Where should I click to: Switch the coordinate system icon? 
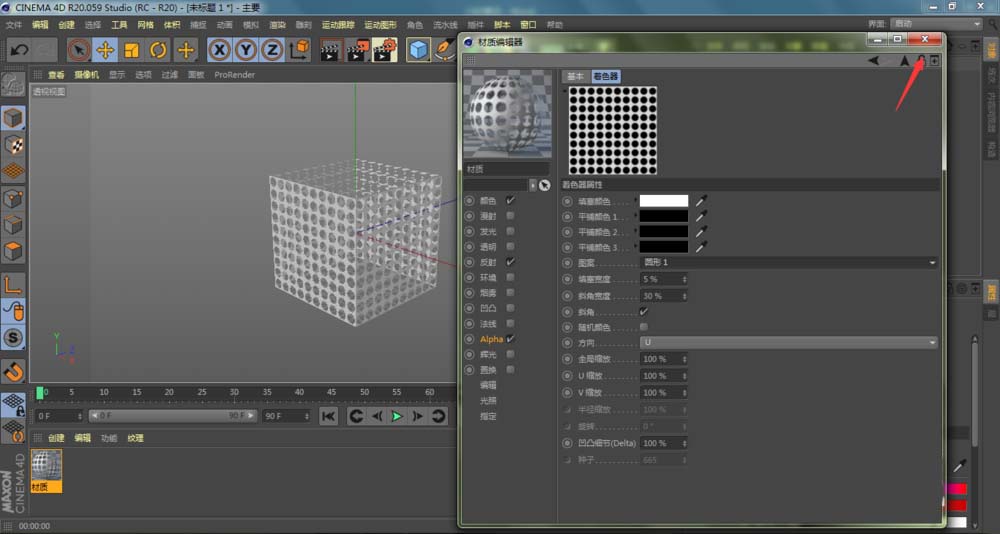(x=299, y=50)
